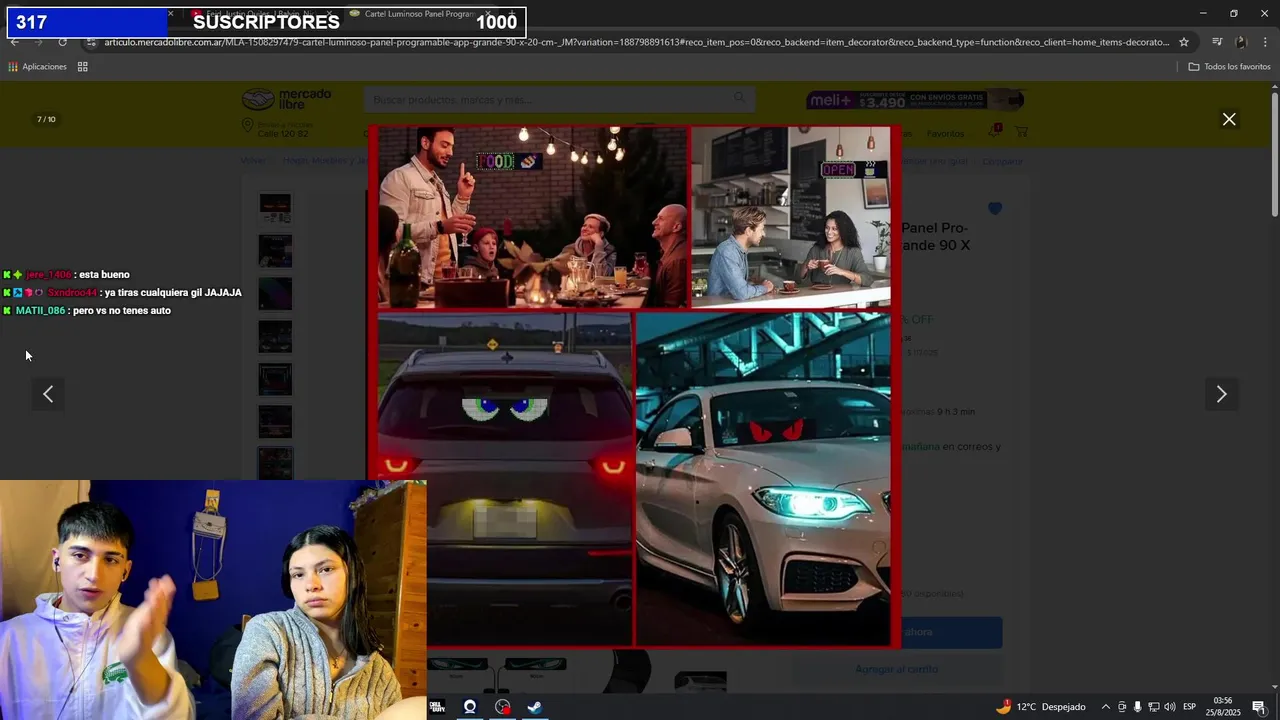Select the address bar URL
The height and width of the screenshot is (720, 1280).
(x=636, y=42)
